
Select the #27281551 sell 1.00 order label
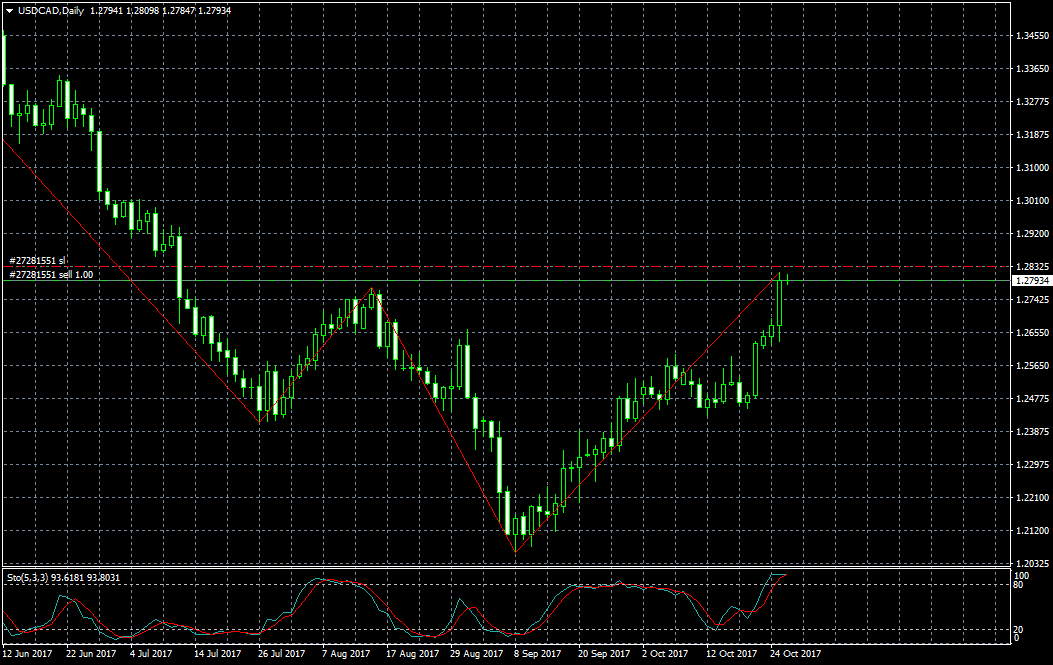point(51,274)
